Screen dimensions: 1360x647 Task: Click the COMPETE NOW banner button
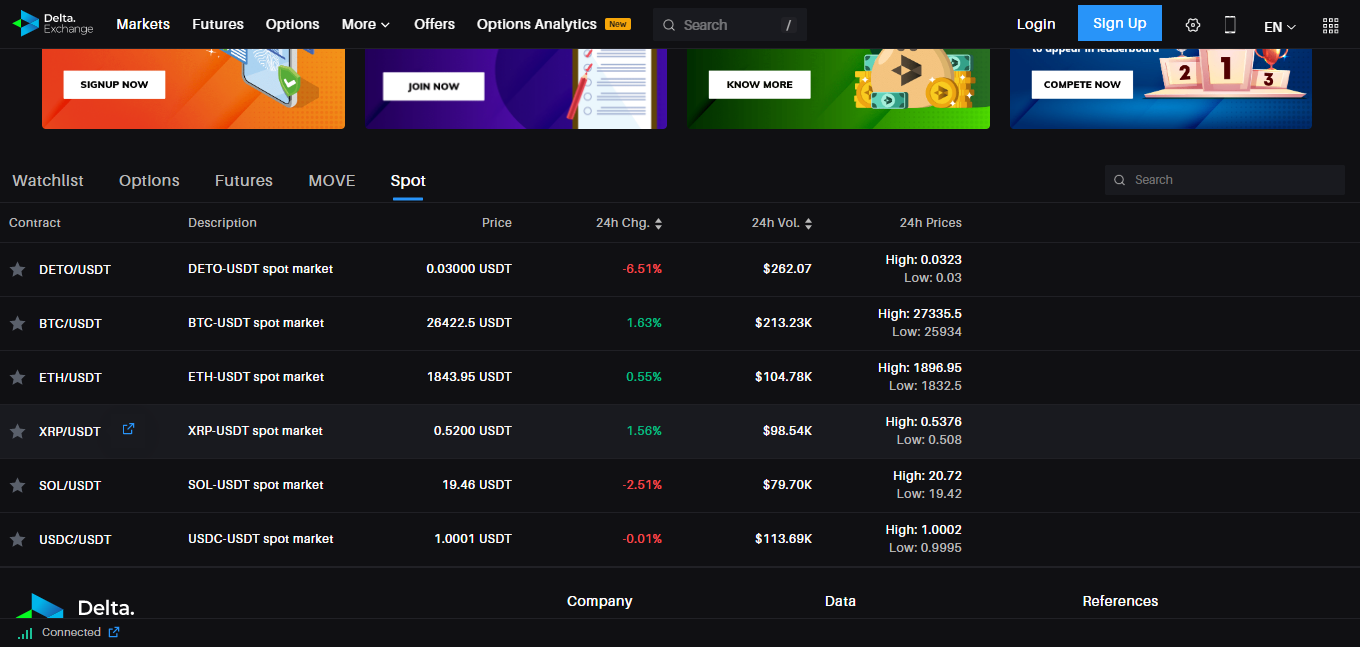coord(1082,85)
